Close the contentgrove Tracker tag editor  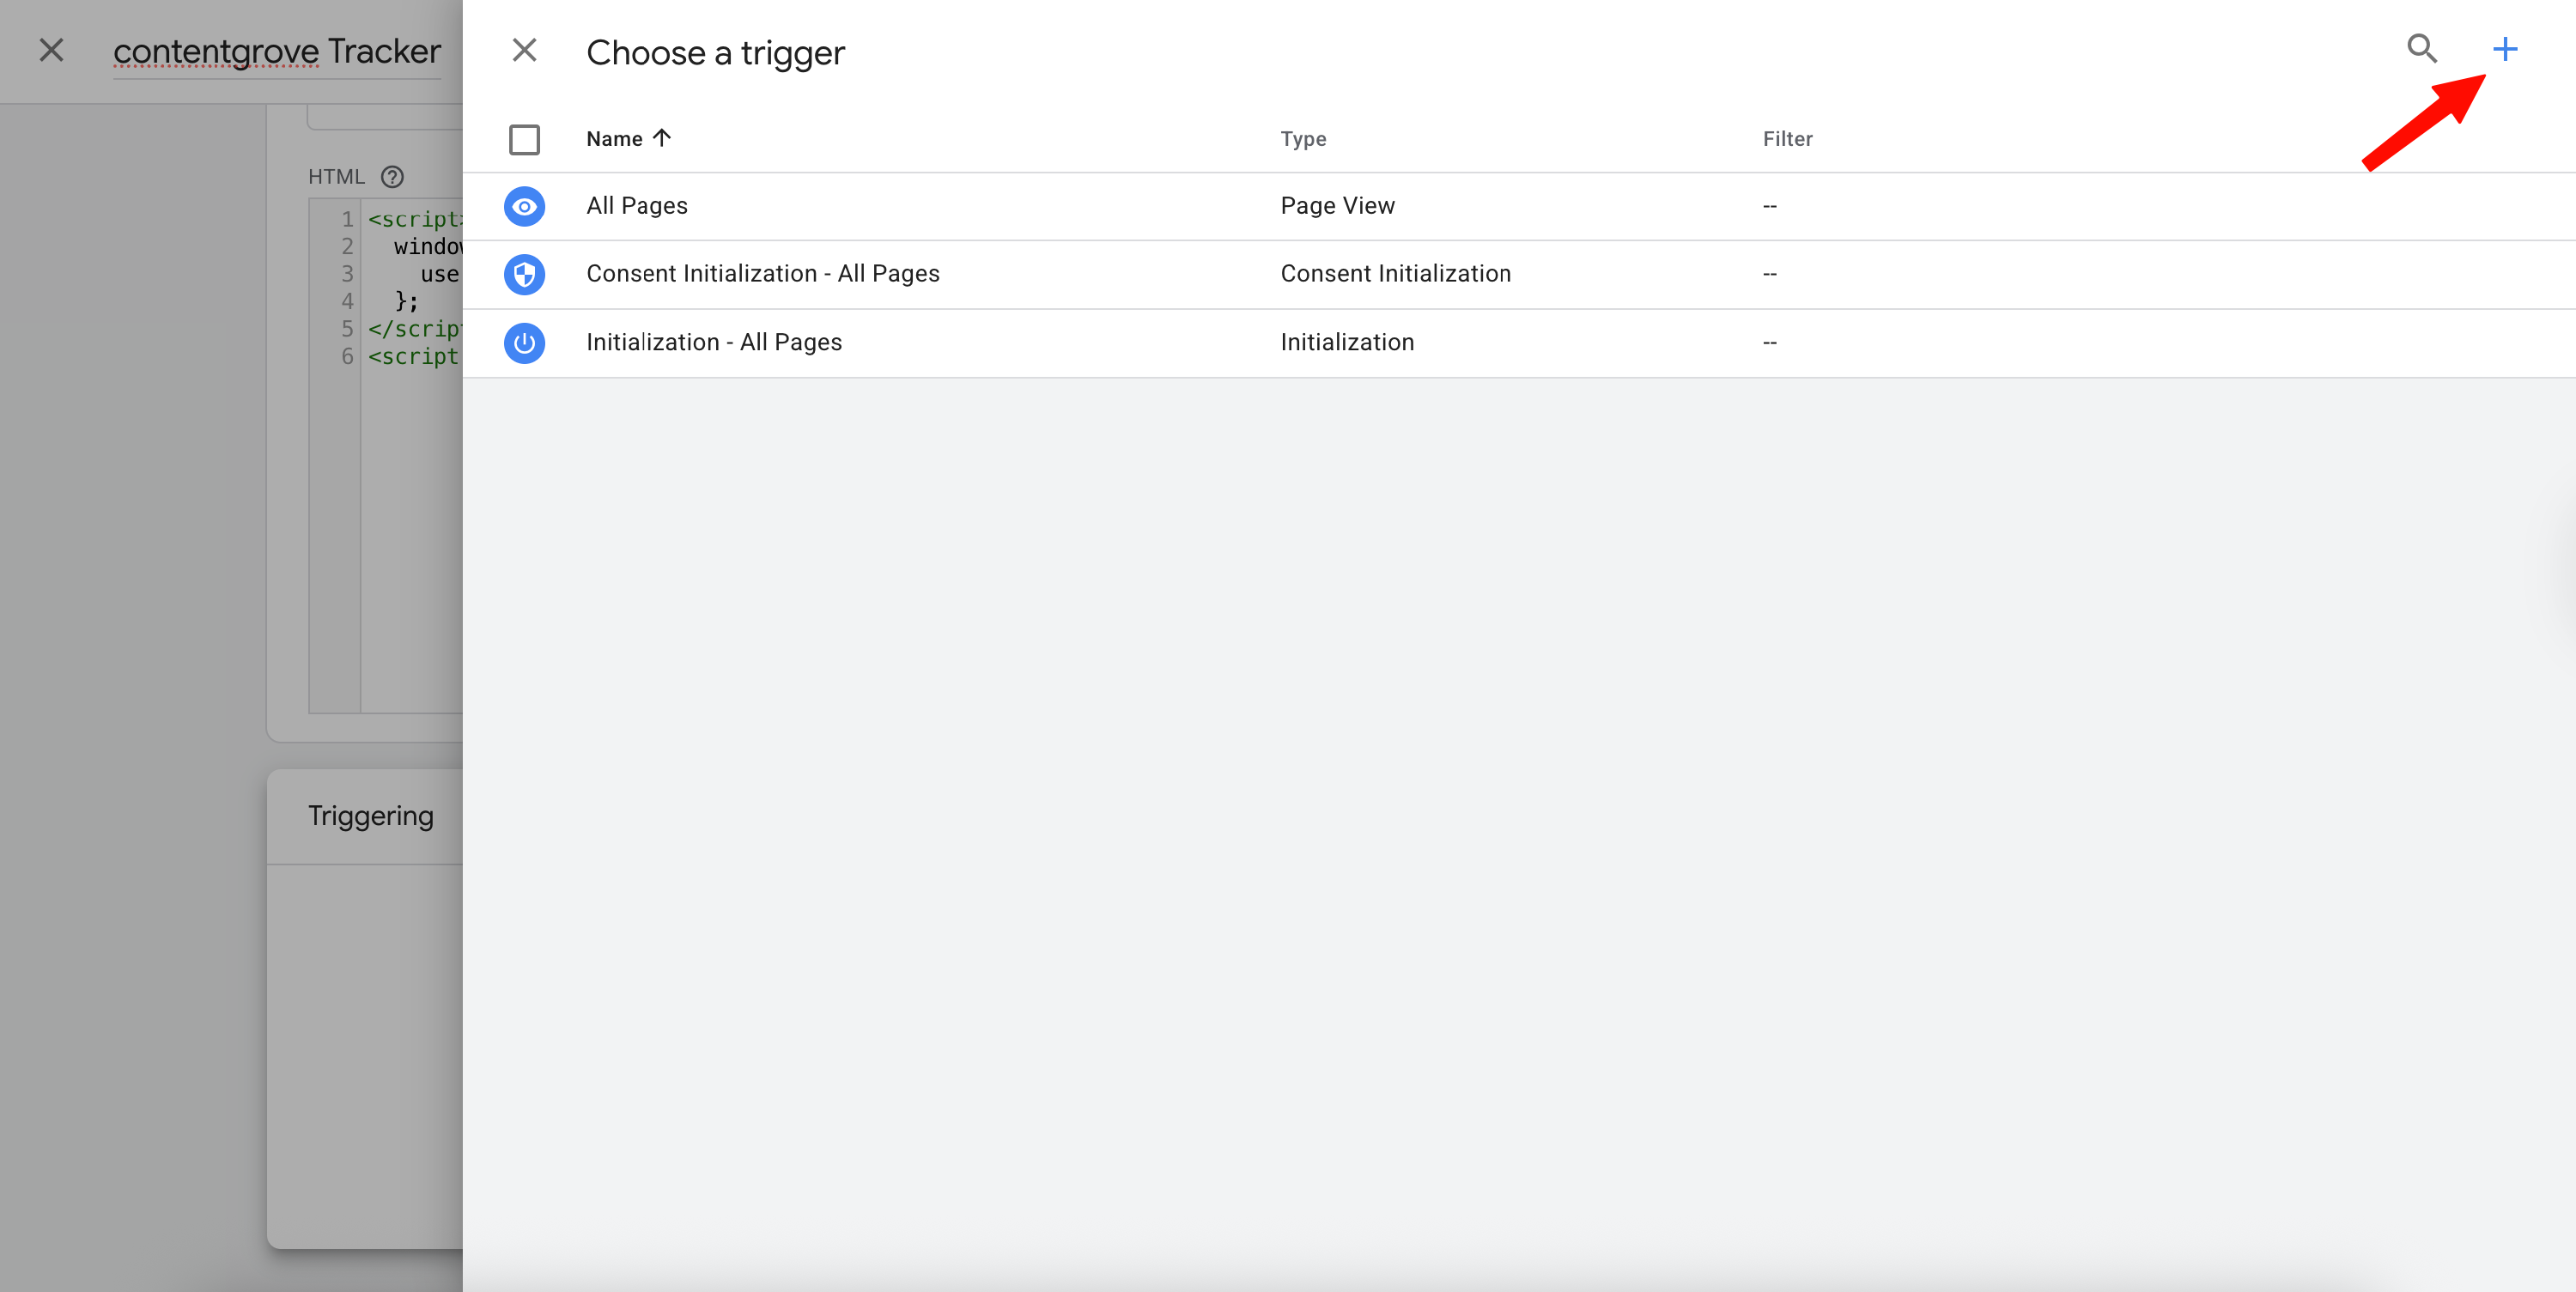point(51,50)
